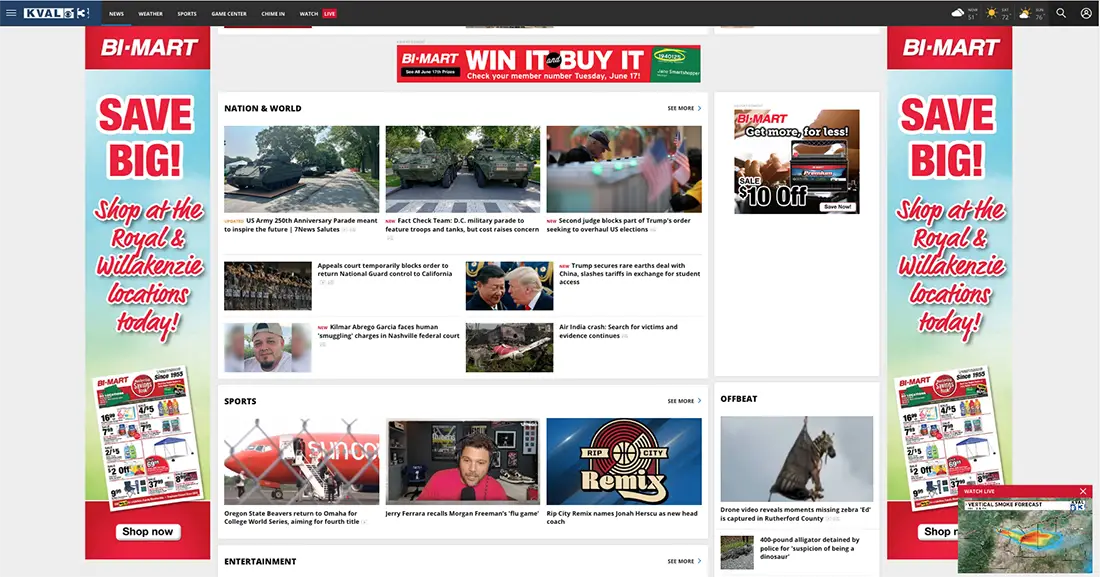Click the alligator story thumbnail
Image resolution: width=1100 pixels, height=577 pixels.
(x=737, y=552)
